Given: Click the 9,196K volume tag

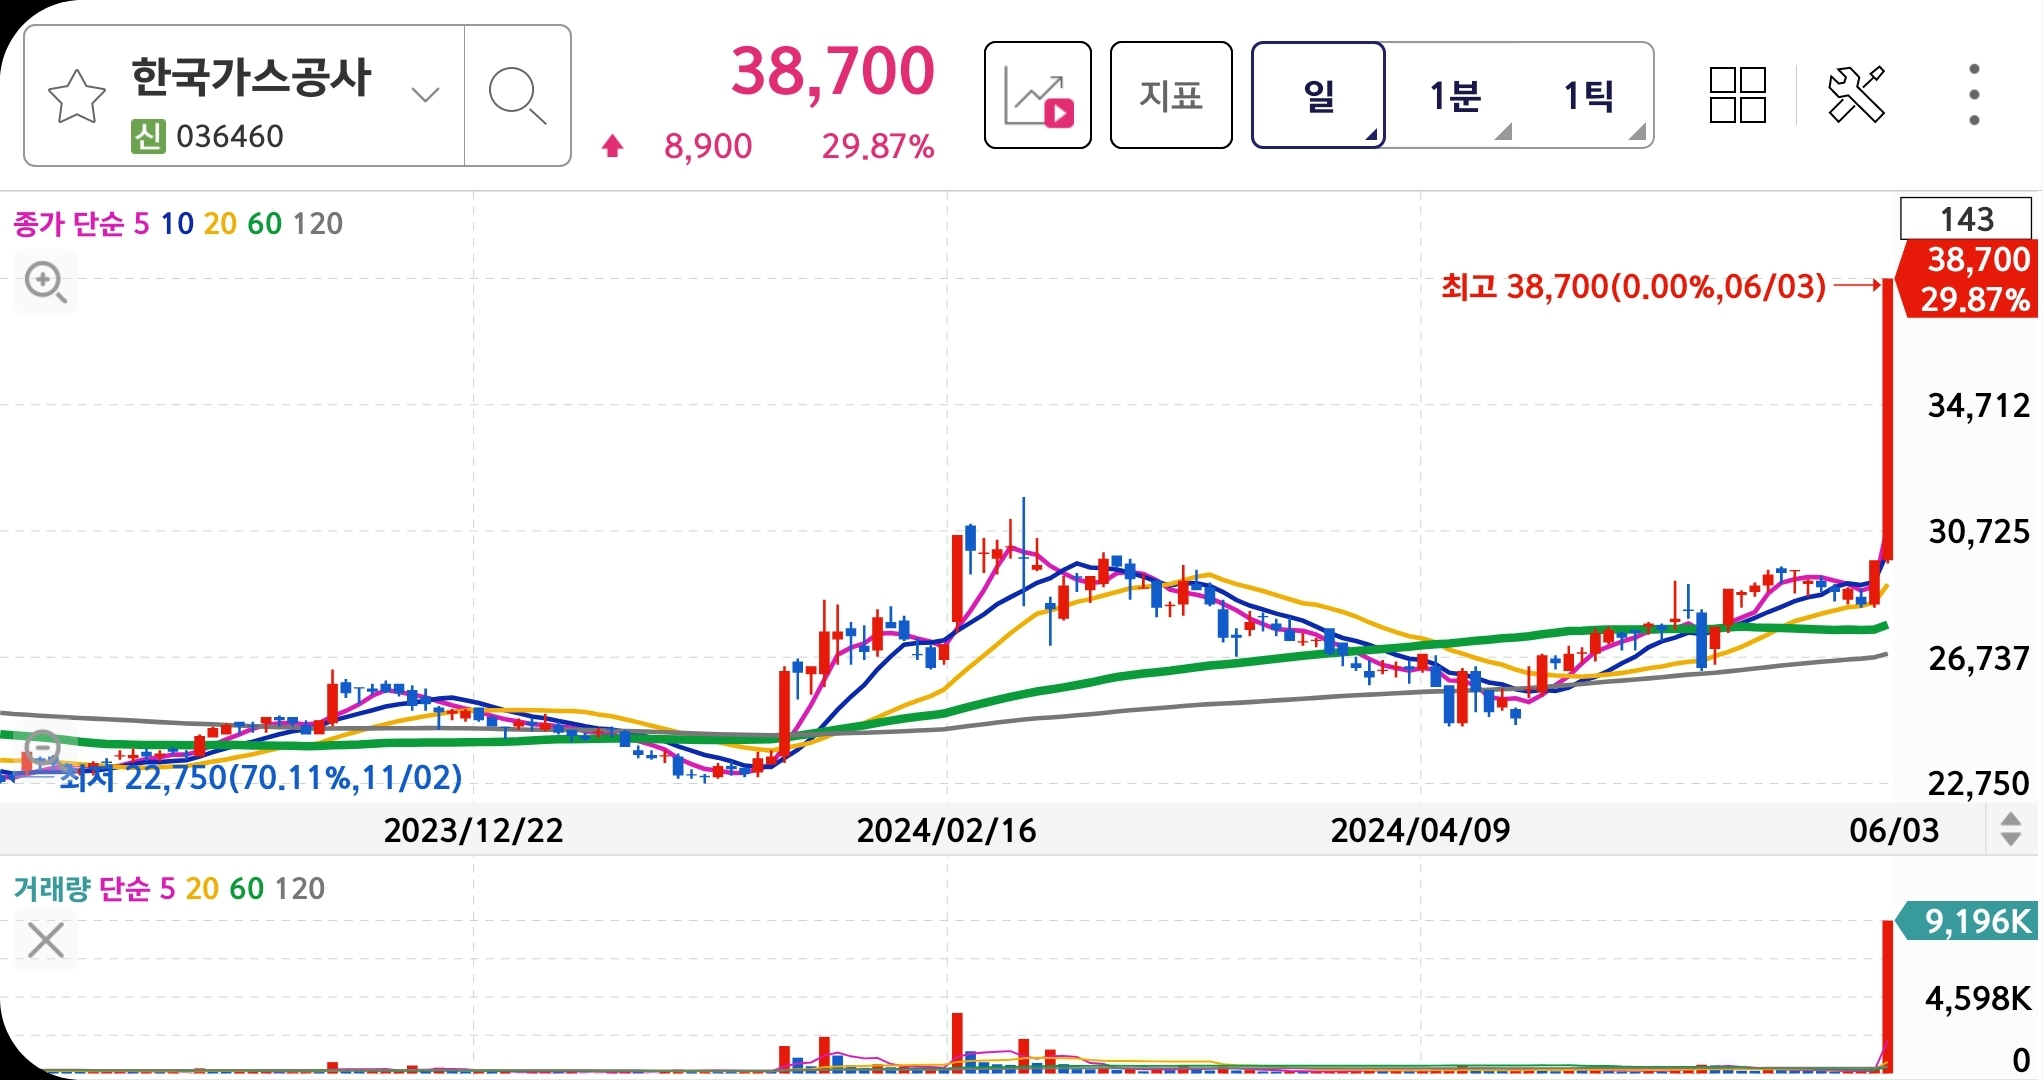Looking at the screenshot, I should click(1967, 921).
